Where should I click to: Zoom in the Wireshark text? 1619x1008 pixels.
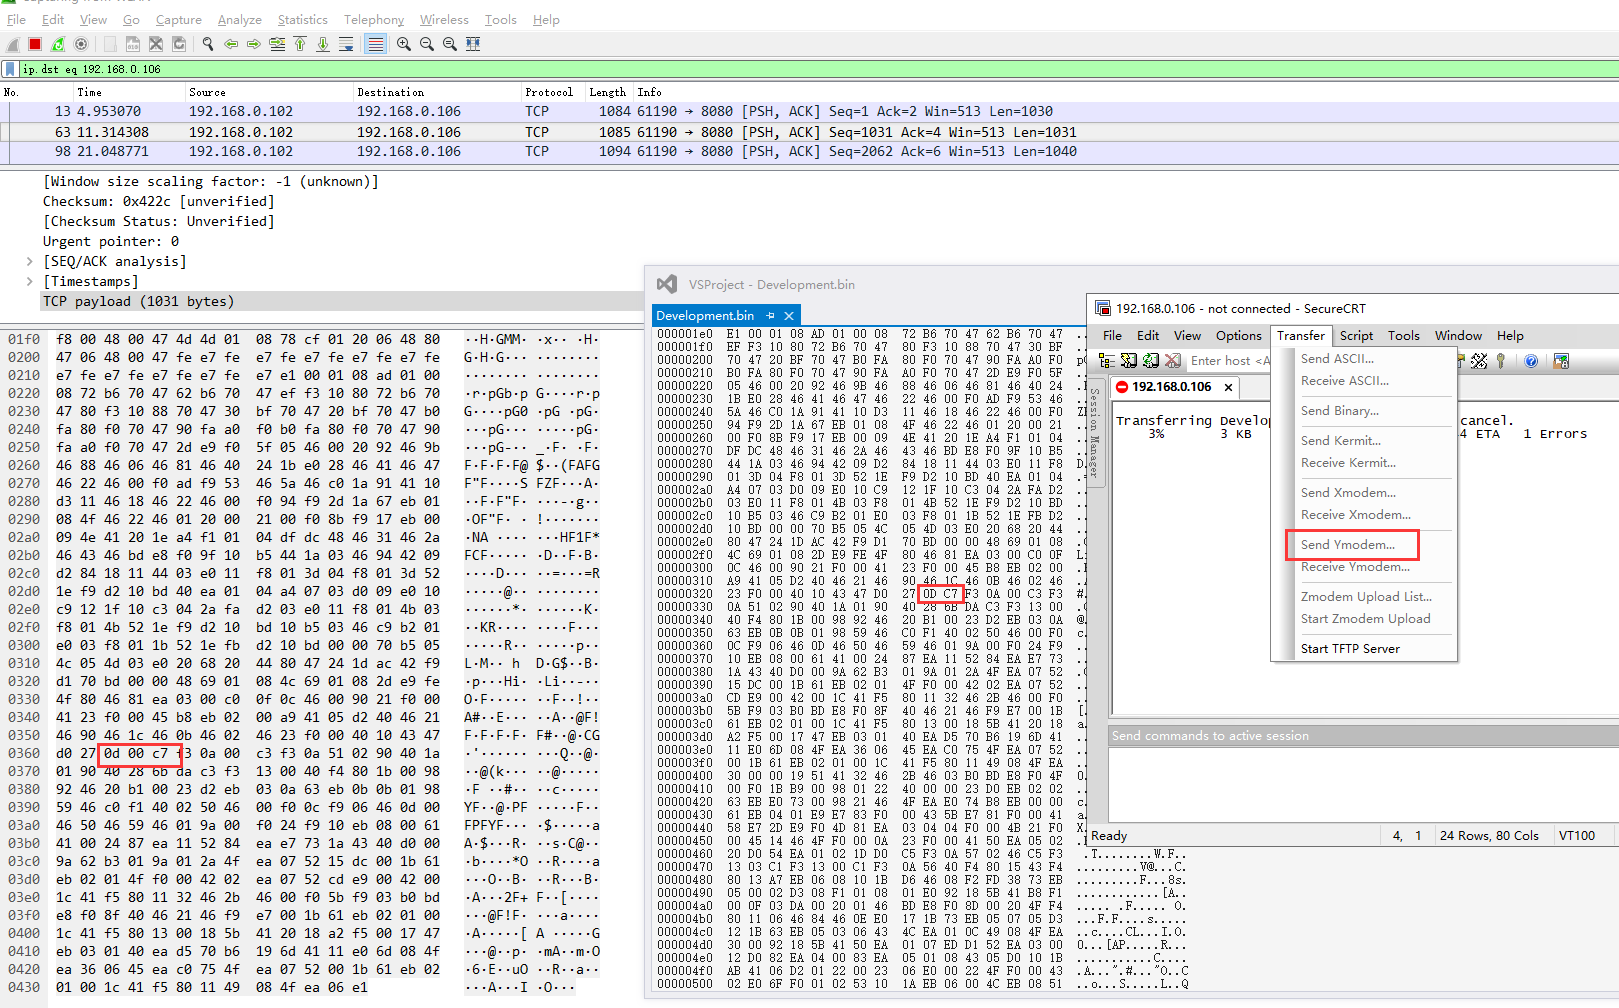coord(404,44)
